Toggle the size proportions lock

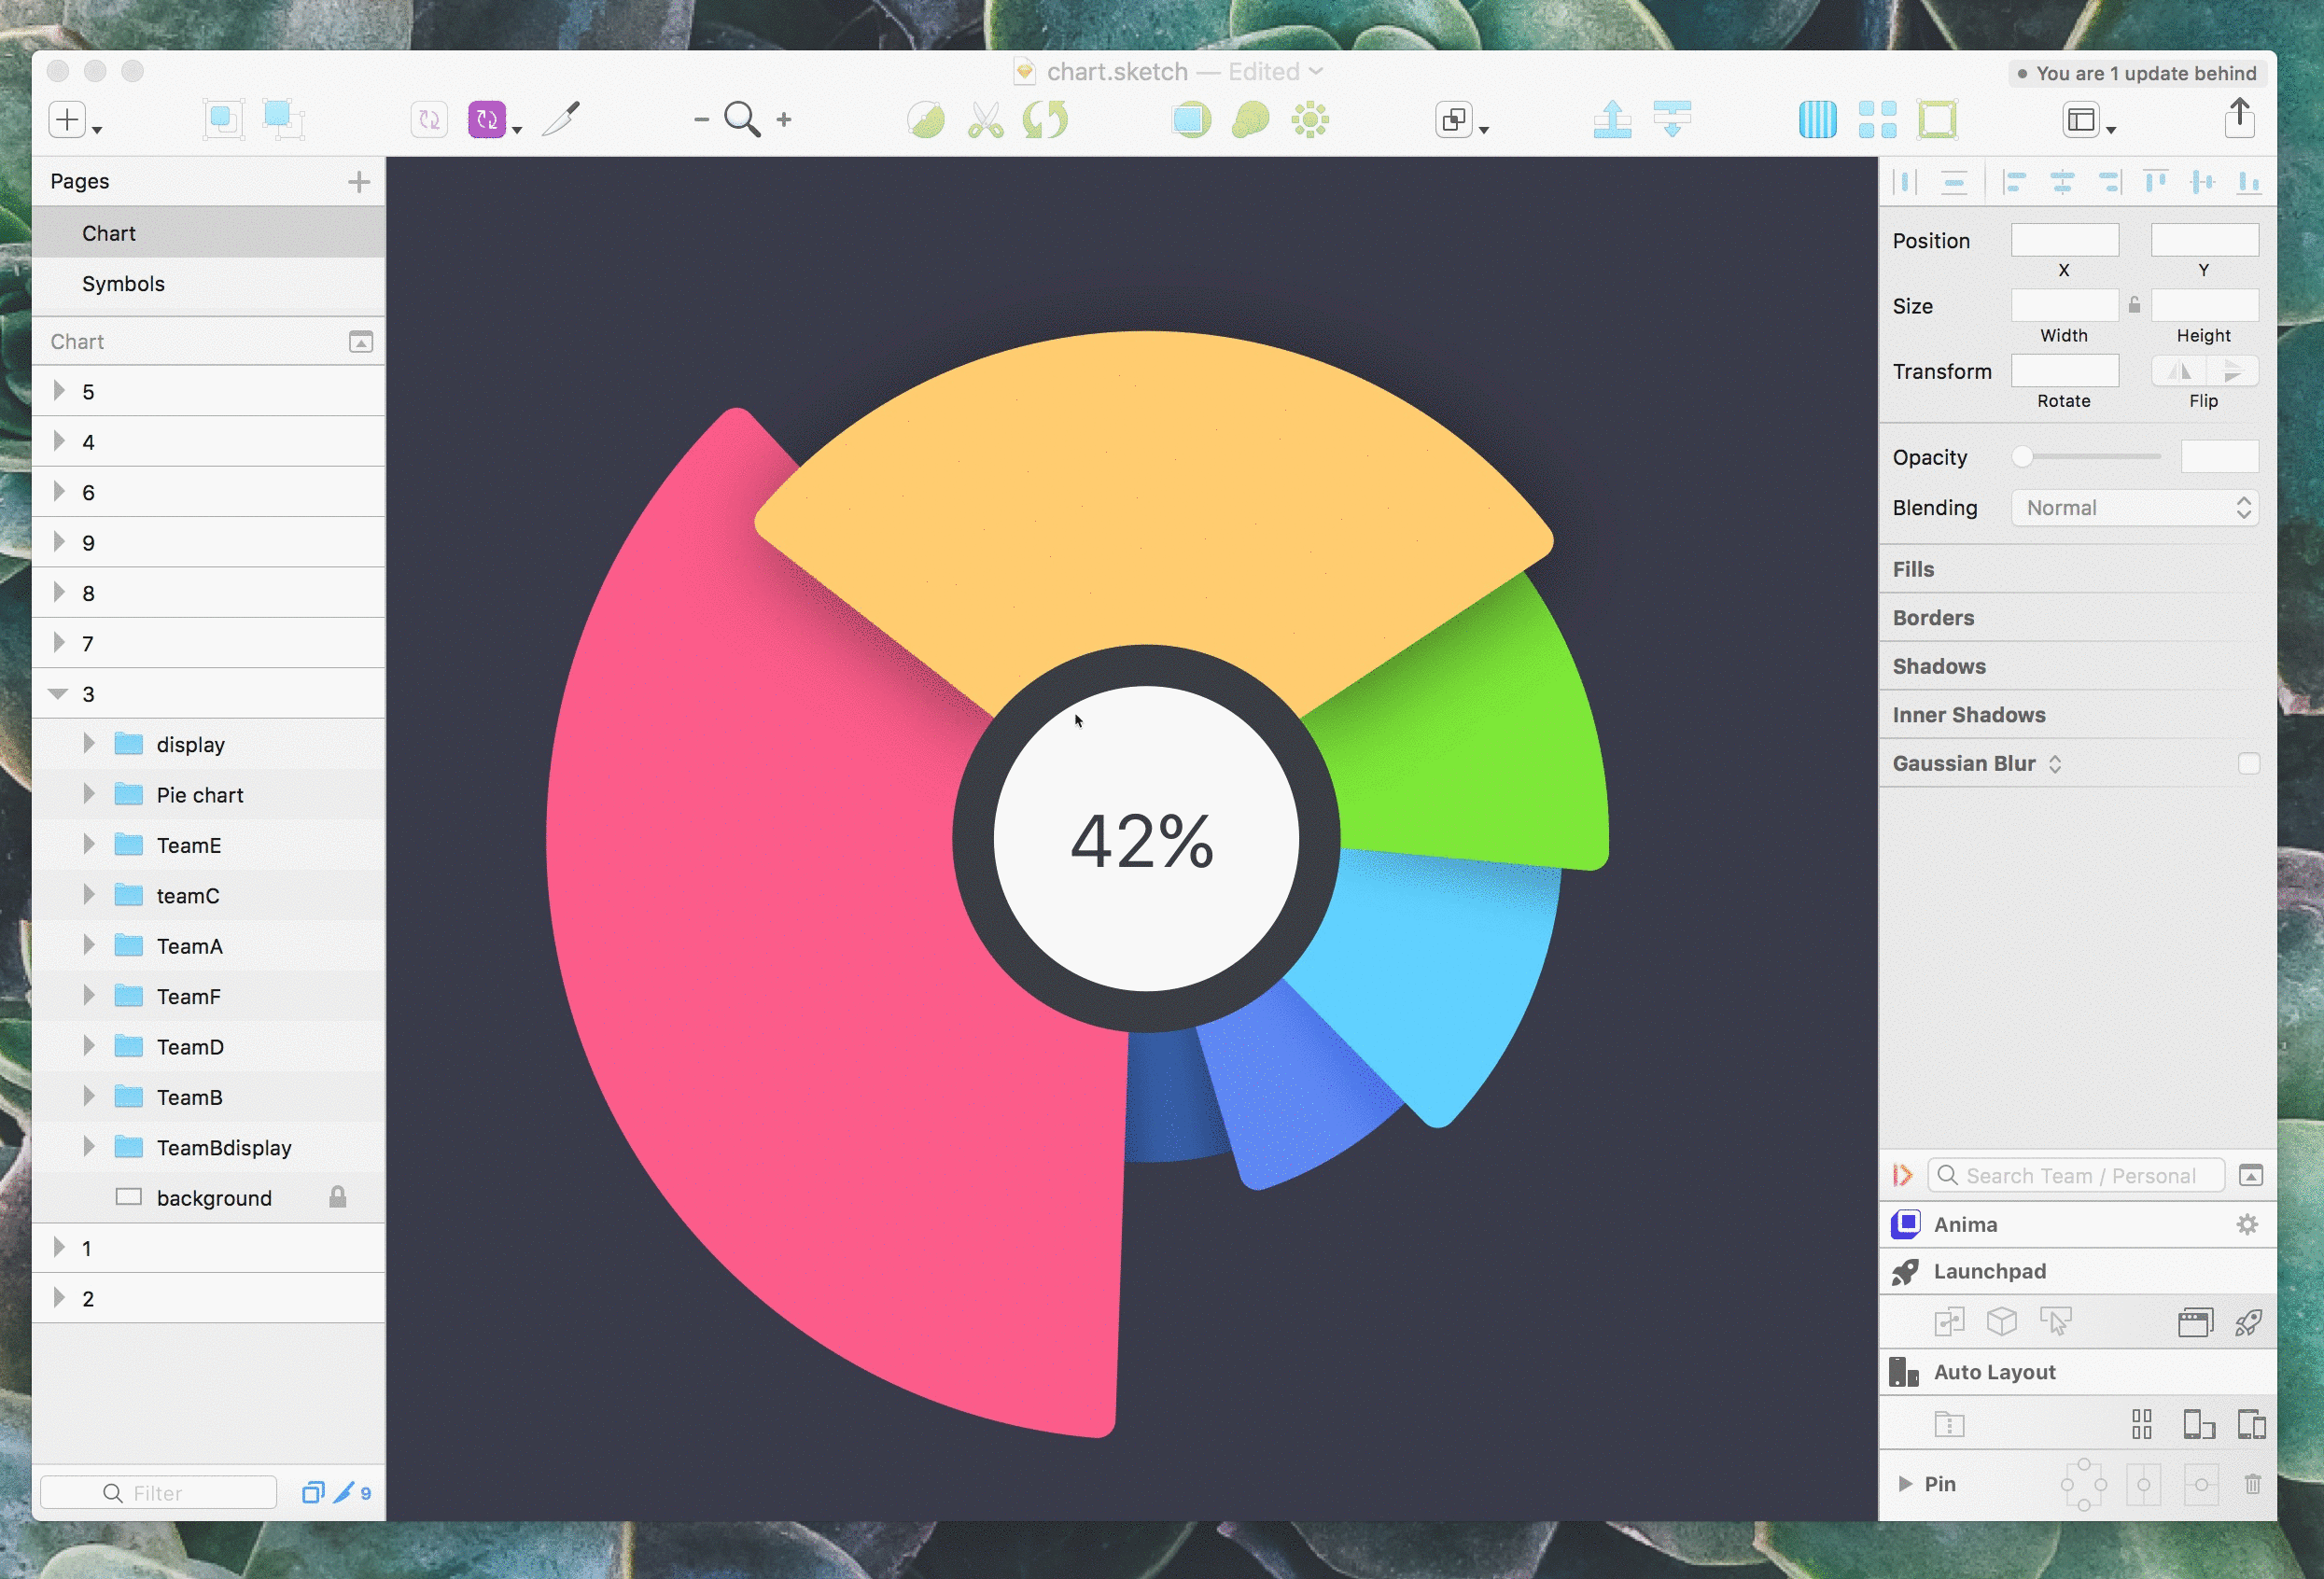2134,305
